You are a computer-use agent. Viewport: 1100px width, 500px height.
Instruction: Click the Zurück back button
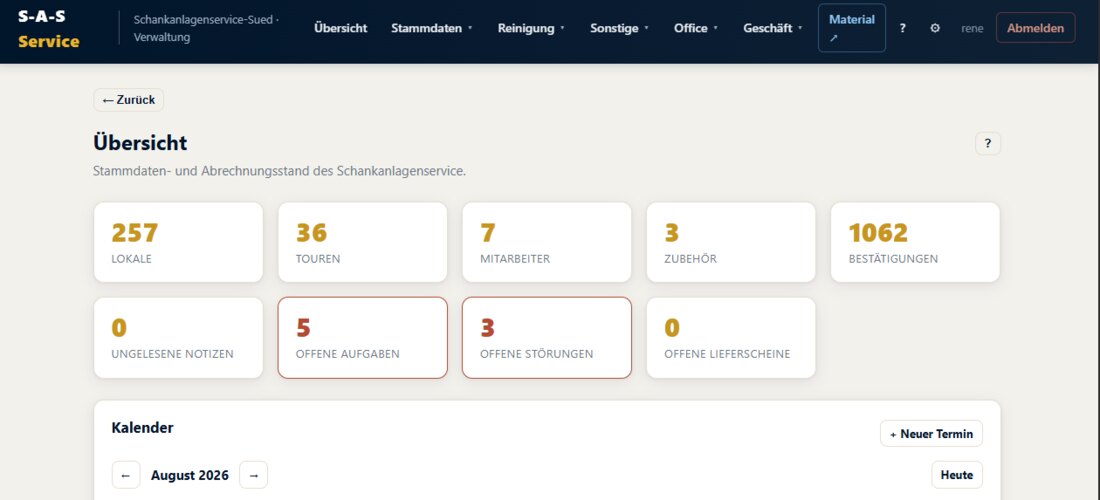click(x=128, y=100)
